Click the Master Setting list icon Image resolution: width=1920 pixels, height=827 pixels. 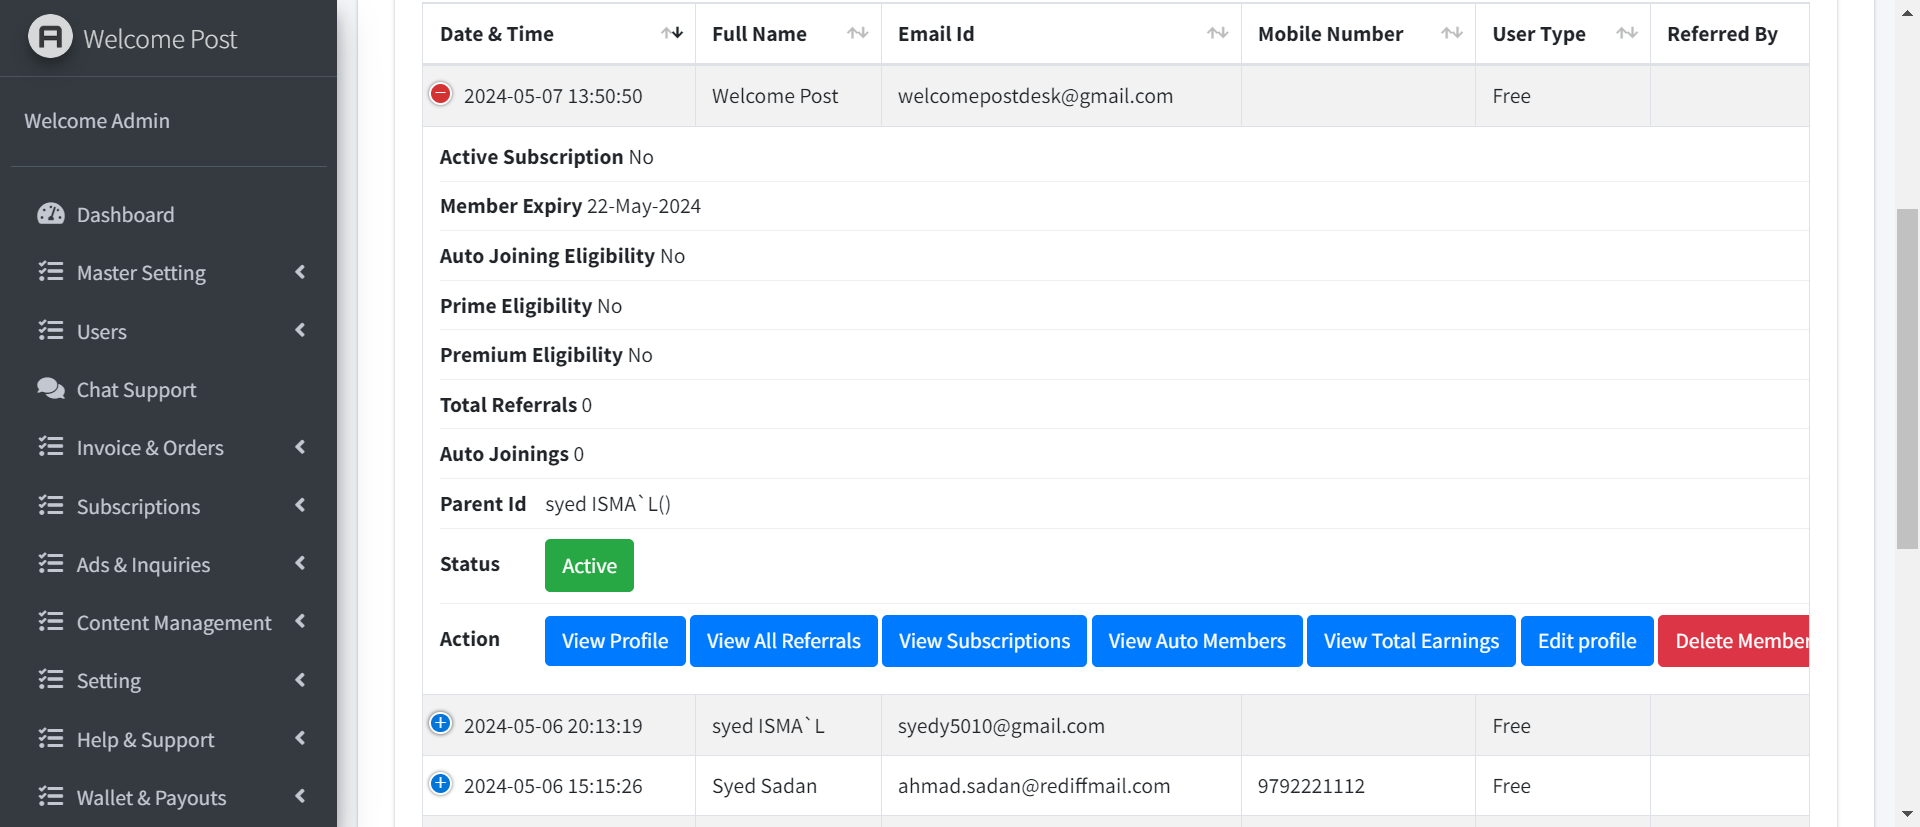point(50,272)
